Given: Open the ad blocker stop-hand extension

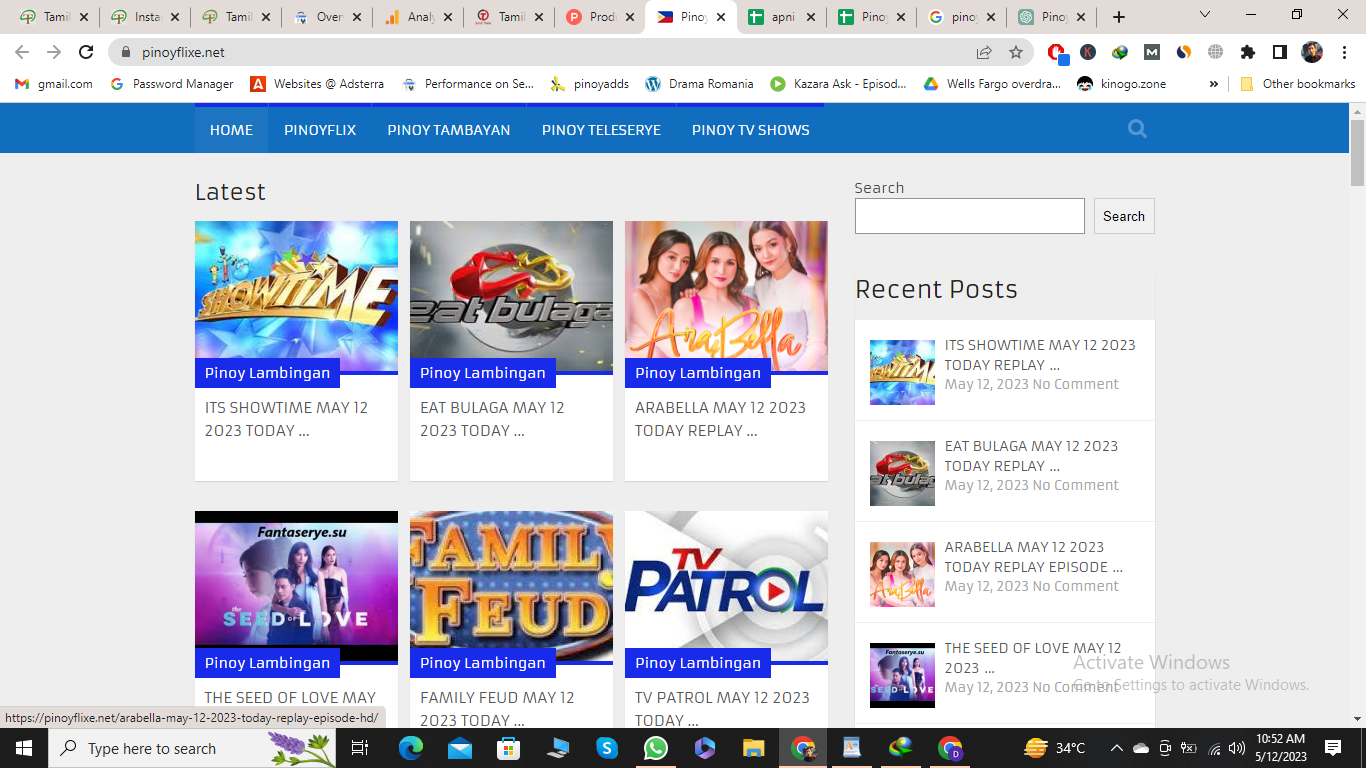Looking at the screenshot, I should [x=1057, y=52].
